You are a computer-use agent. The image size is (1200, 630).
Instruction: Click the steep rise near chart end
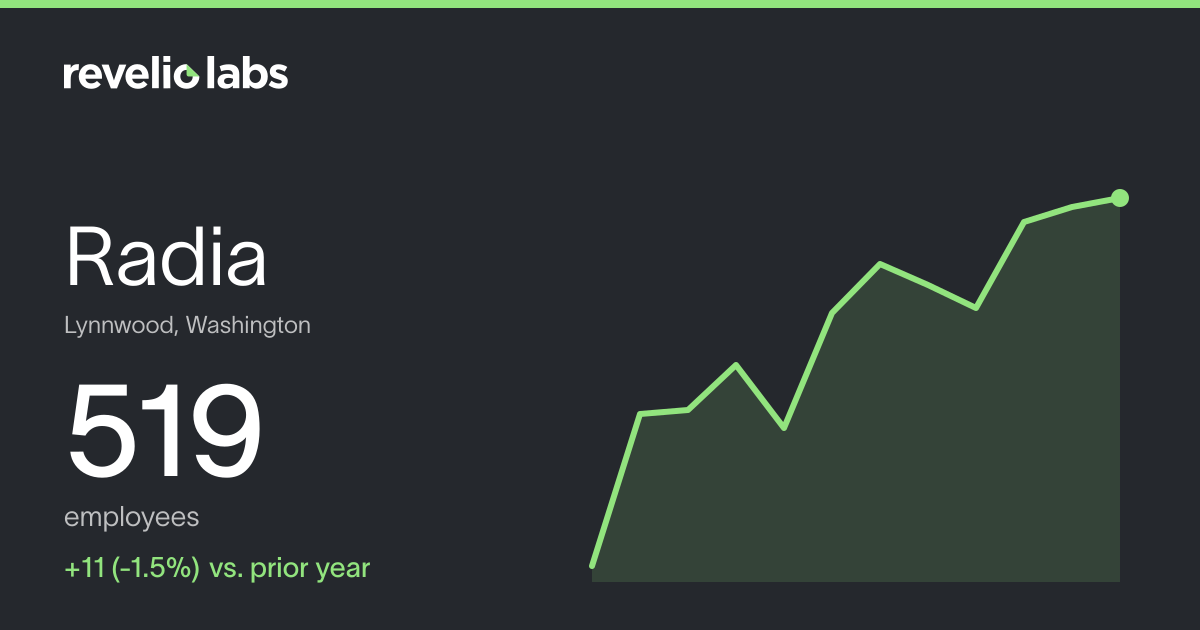tap(1000, 265)
